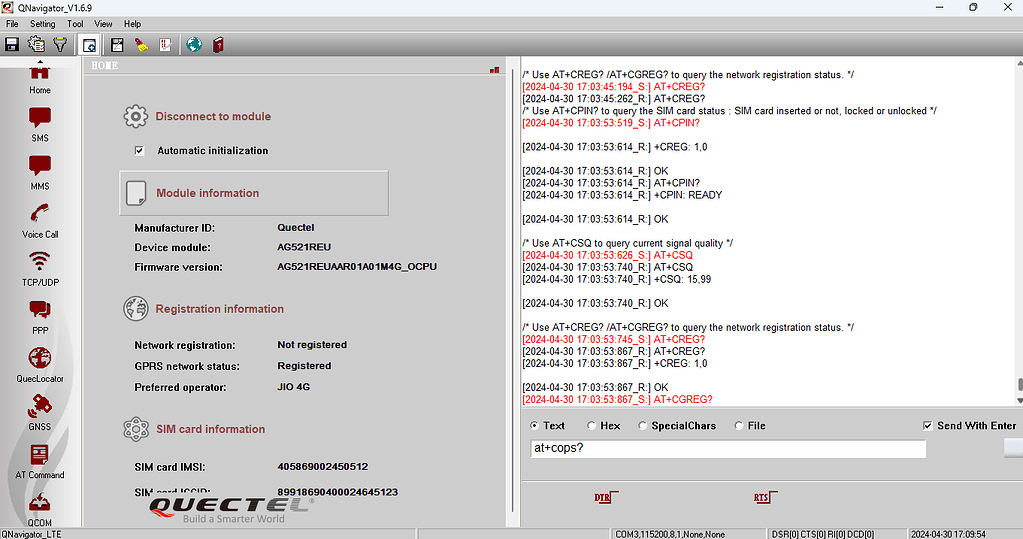Click the gear icon beside Disconnect to module
1023x539 pixels.
pos(136,116)
